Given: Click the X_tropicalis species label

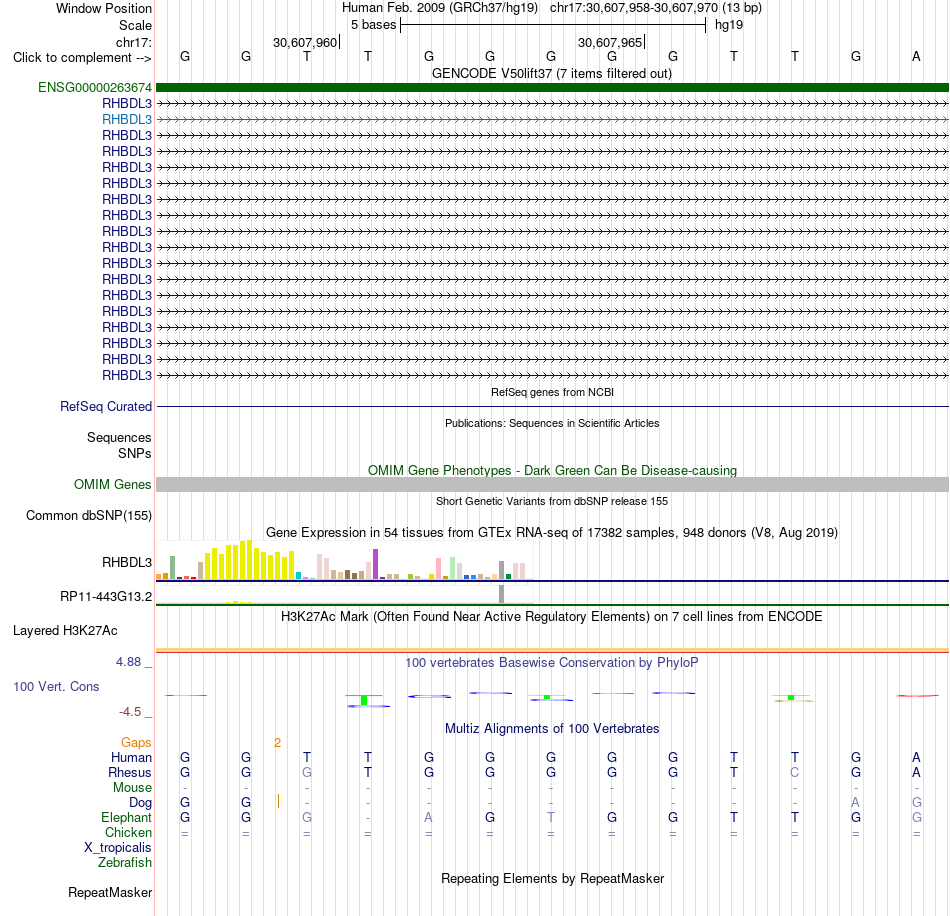Looking at the screenshot, I should coord(118,848).
